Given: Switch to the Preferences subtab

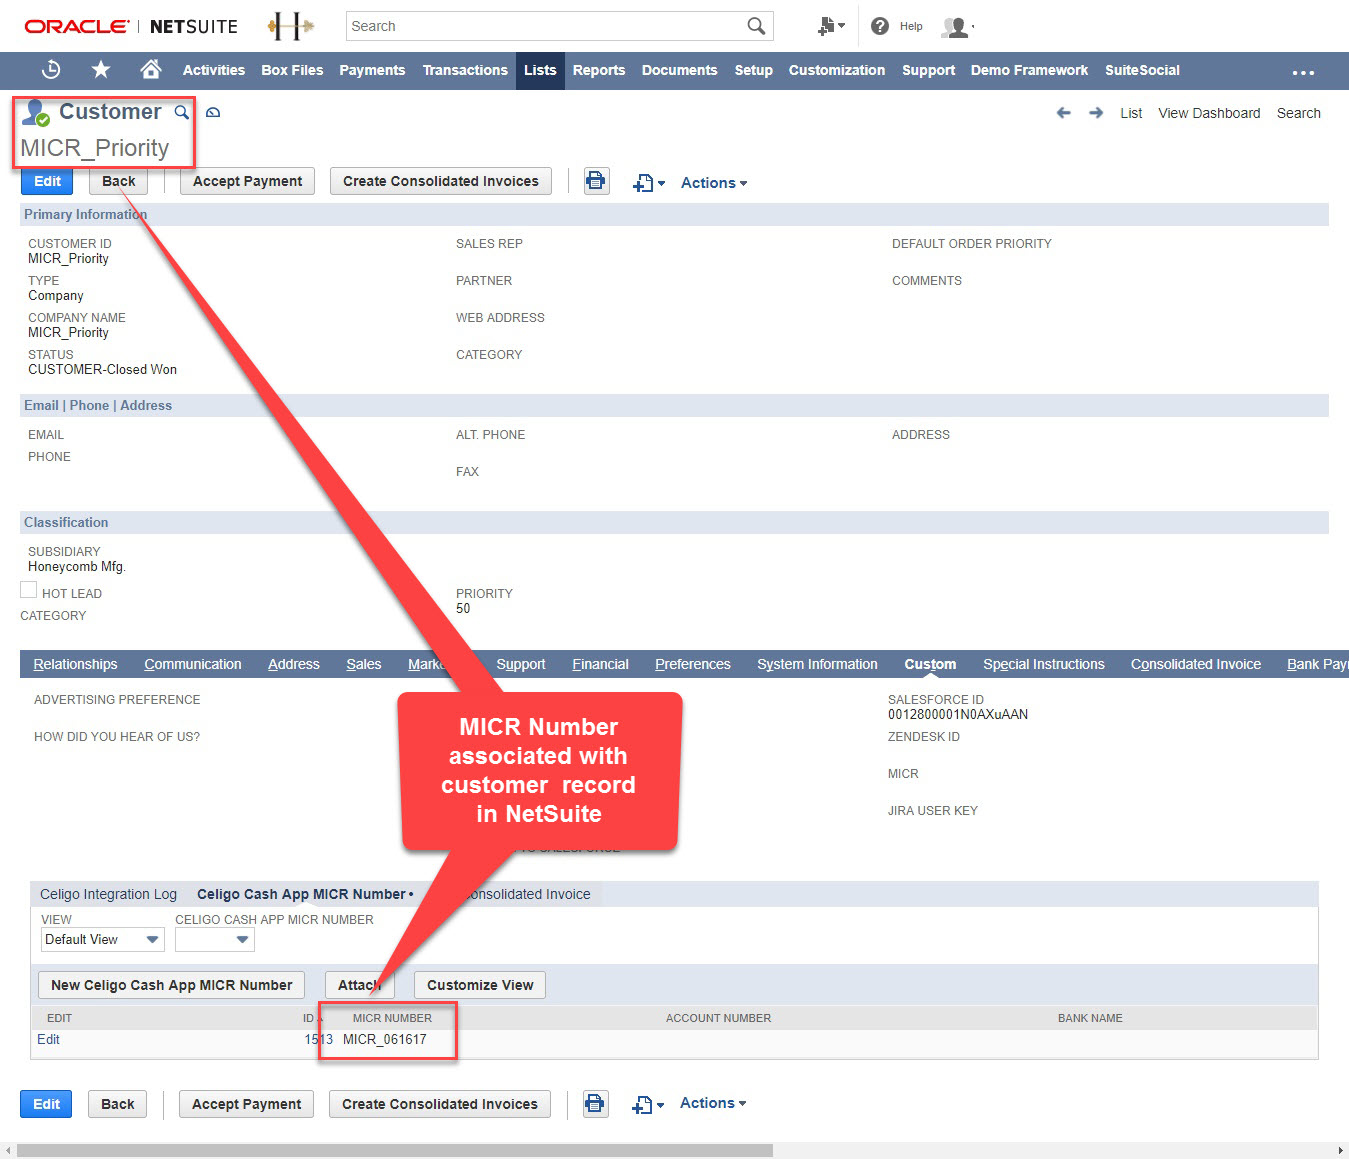Looking at the screenshot, I should click(693, 664).
